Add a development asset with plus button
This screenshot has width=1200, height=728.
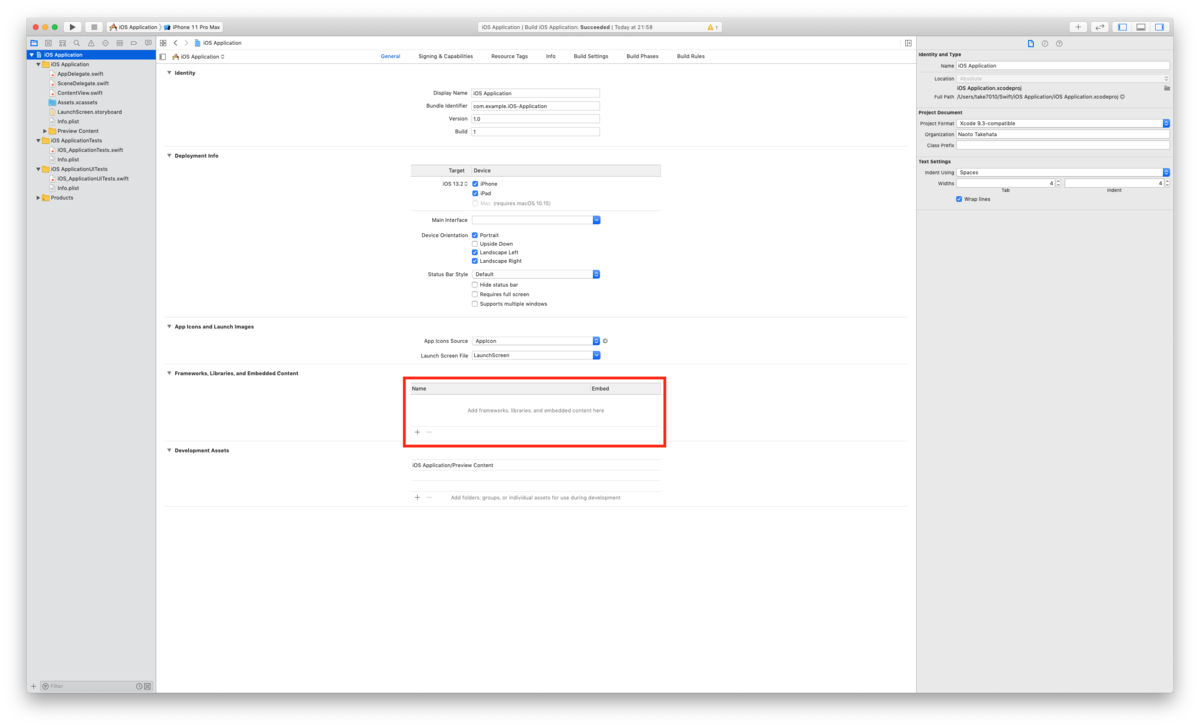(417, 497)
